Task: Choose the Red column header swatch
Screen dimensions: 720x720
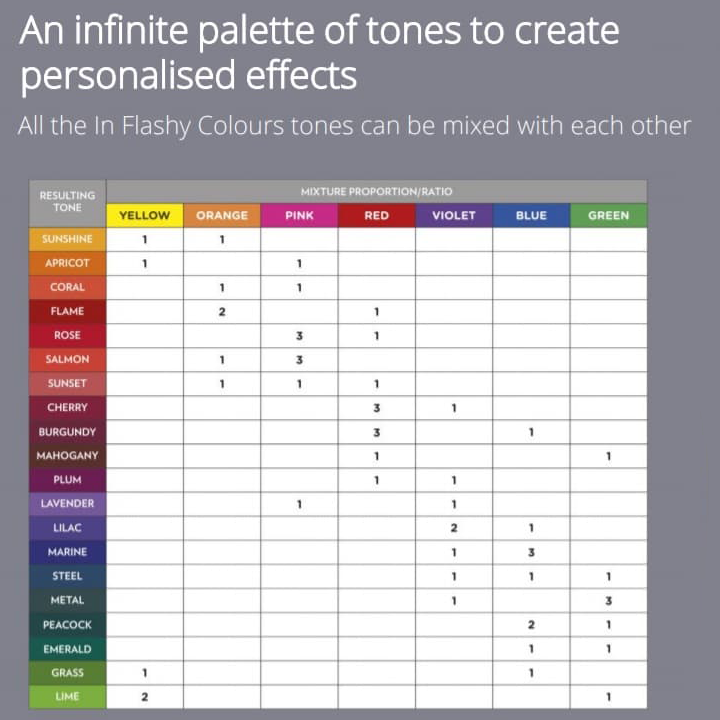Action: click(x=376, y=215)
